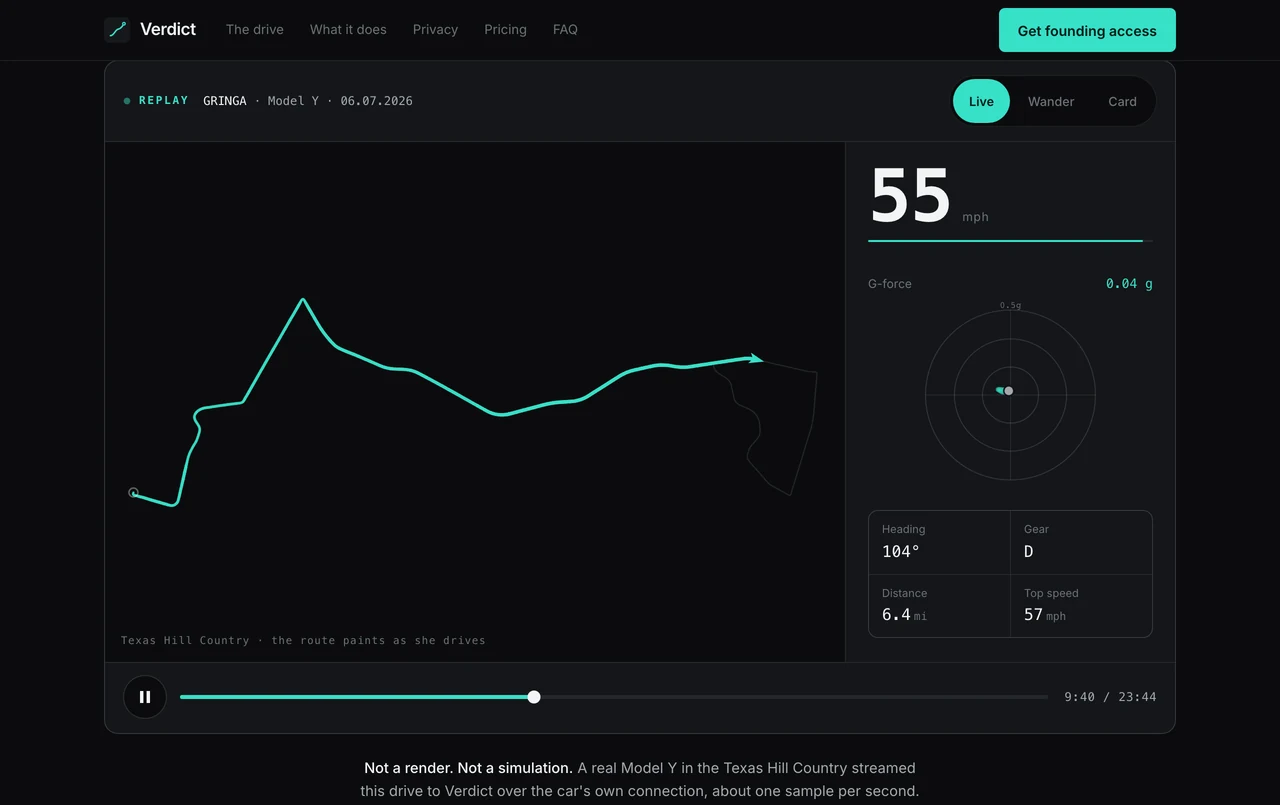1280x805 pixels.
Task: Click the Distance 6.4 mi cell
Action: tap(939, 606)
